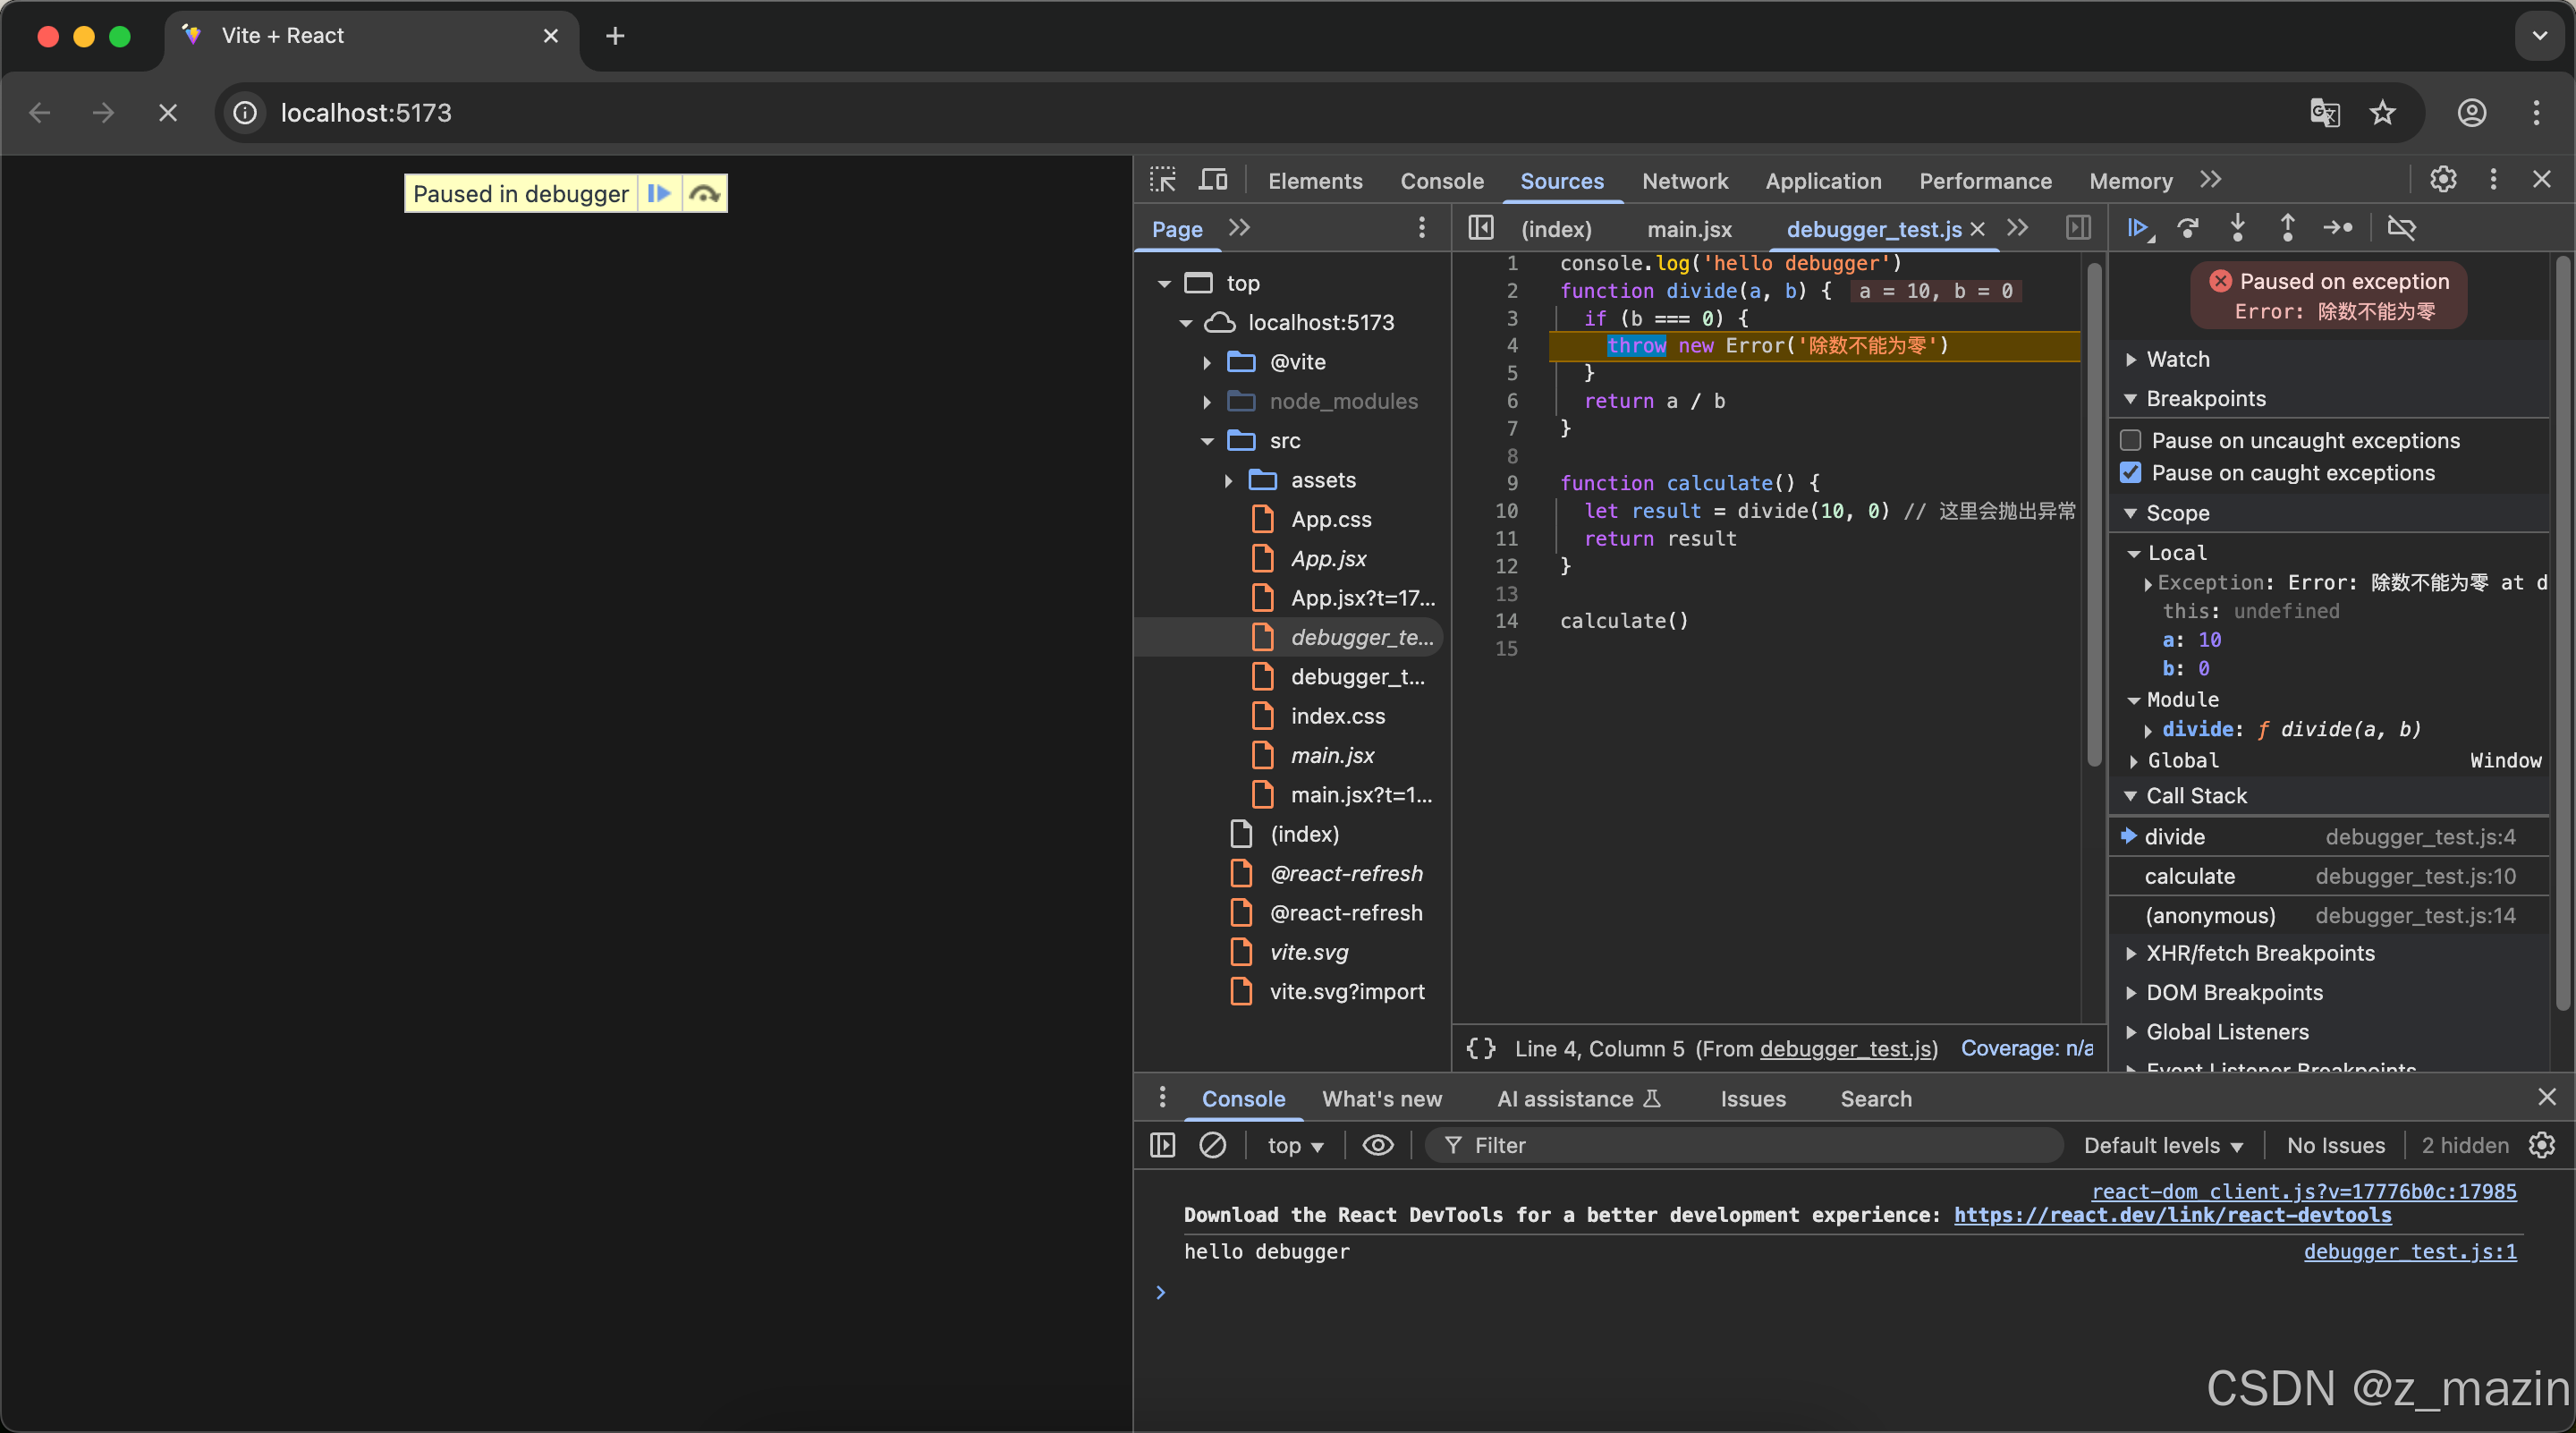View site information icon
This screenshot has height=1433, width=2576.
(x=245, y=113)
